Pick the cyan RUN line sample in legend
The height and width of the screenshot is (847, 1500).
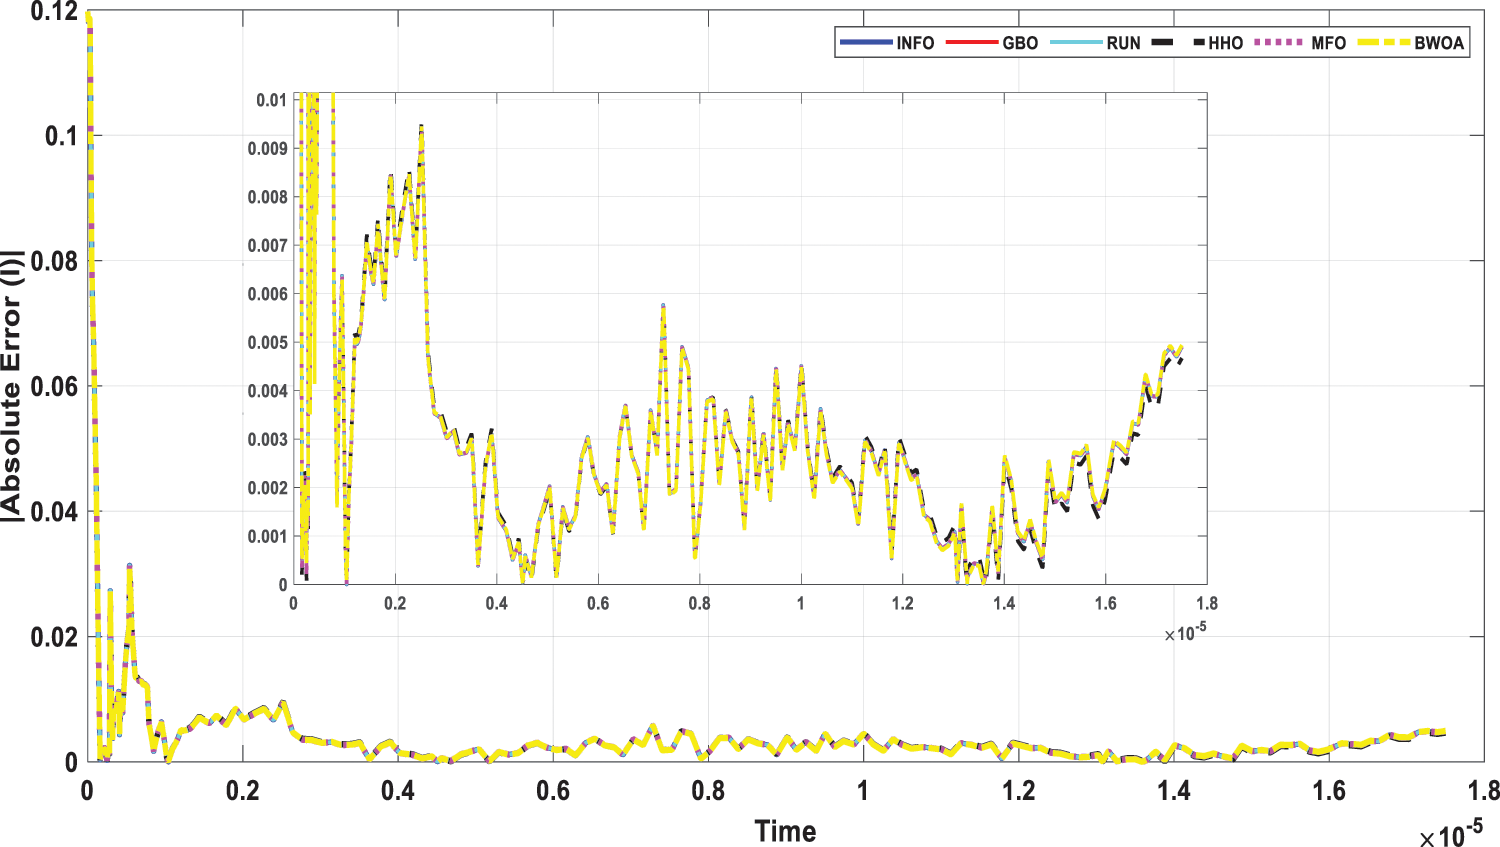[1076, 43]
